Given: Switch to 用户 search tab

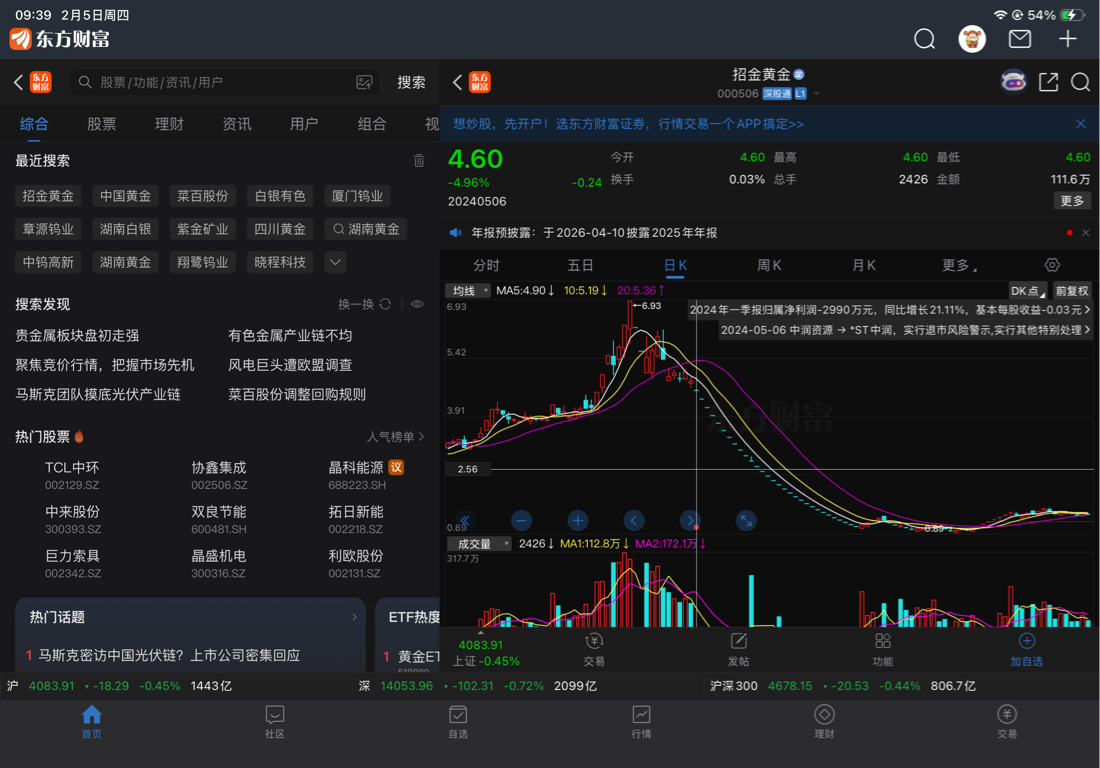Looking at the screenshot, I should pyautogui.click(x=304, y=124).
